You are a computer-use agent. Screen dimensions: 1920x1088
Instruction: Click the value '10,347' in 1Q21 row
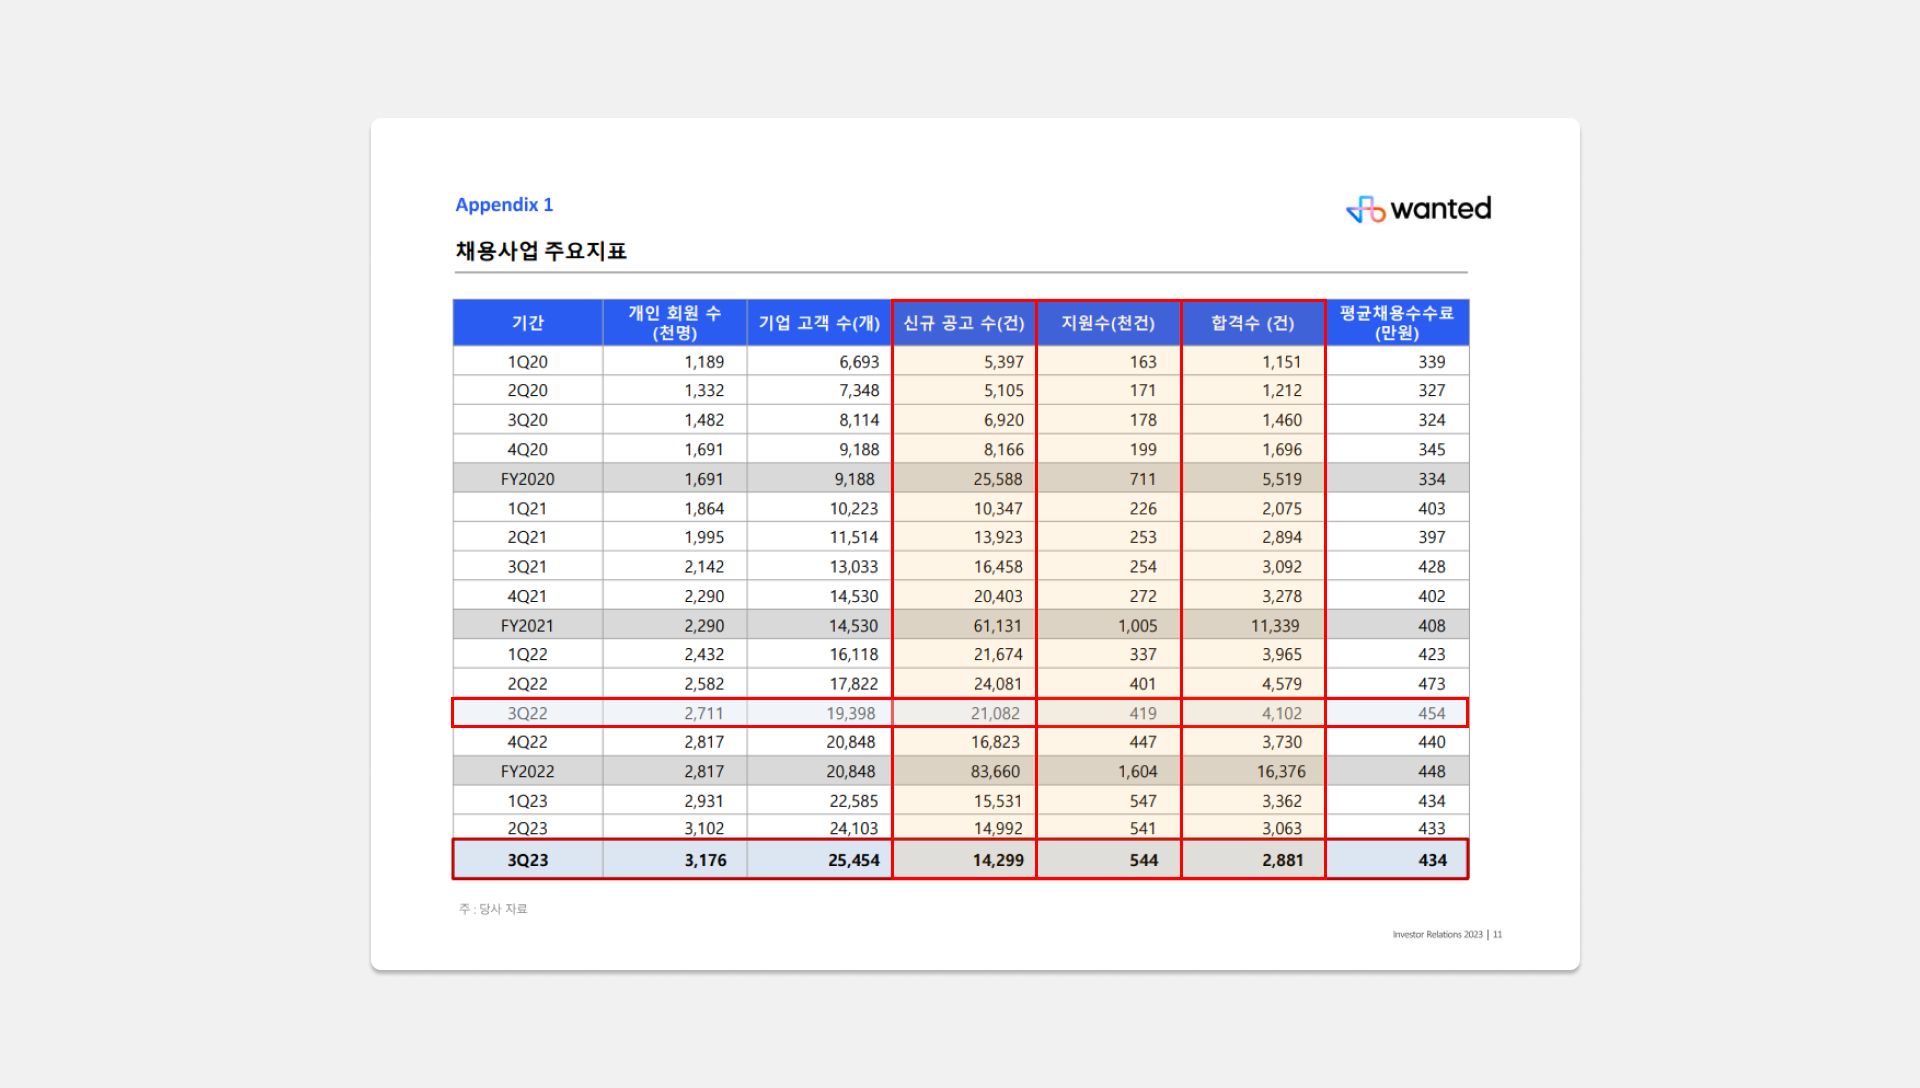tap(998, 509)
